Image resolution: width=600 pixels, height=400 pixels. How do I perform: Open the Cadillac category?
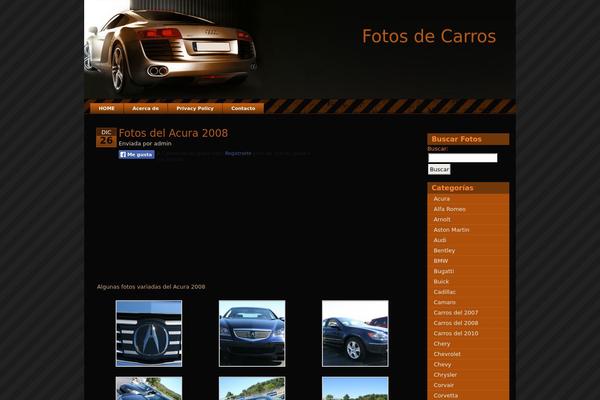tap(444, 292)
